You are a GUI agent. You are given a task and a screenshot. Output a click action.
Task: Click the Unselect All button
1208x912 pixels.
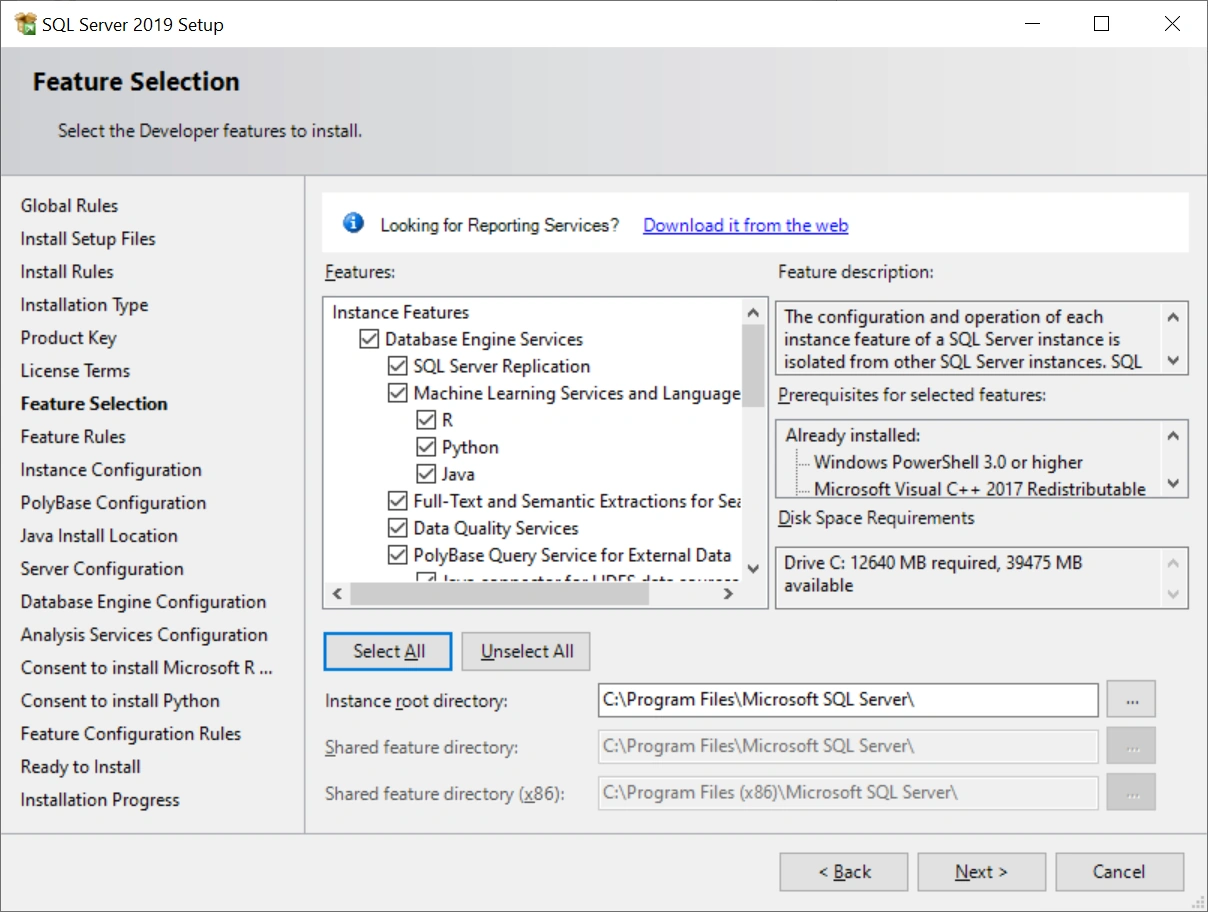pyautogui.click(x=527, y=651)
